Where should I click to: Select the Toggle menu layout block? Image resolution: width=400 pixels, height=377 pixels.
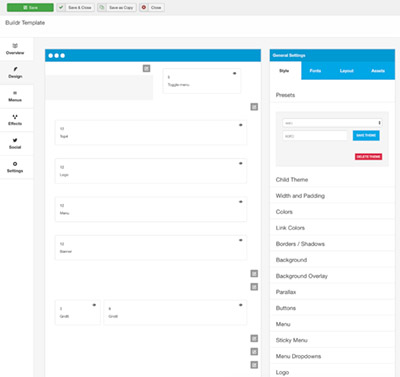(202, 81)
